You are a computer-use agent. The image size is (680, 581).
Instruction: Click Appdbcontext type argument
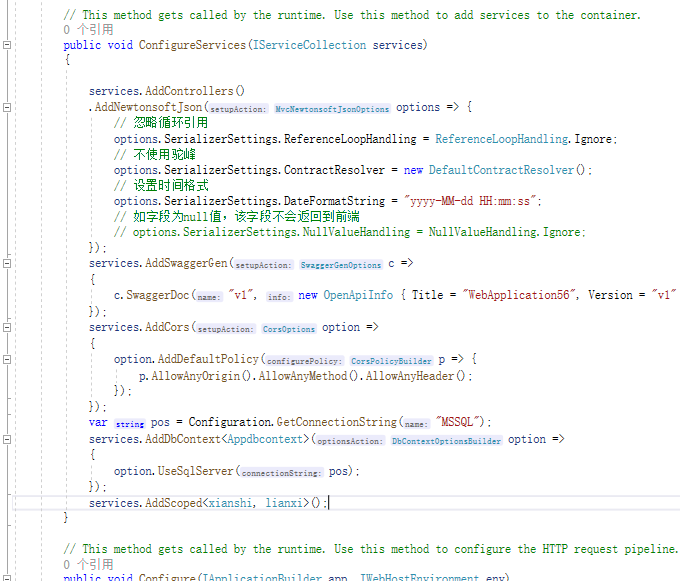265,439
